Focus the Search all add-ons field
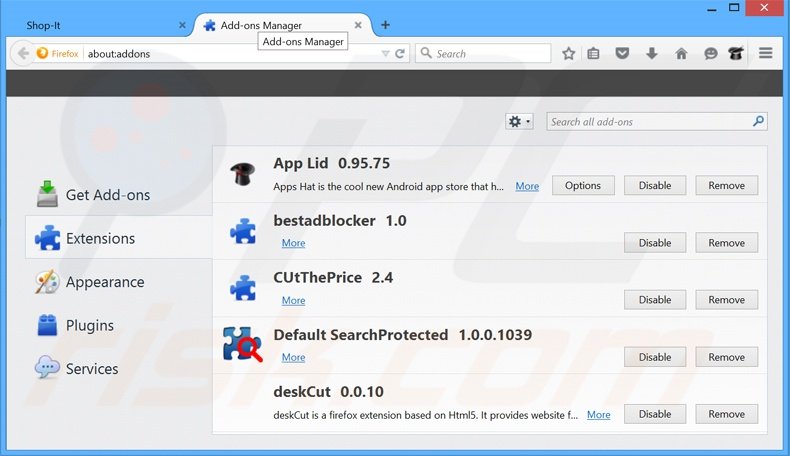This screenshot has height=456, width=790. (657, 121)
